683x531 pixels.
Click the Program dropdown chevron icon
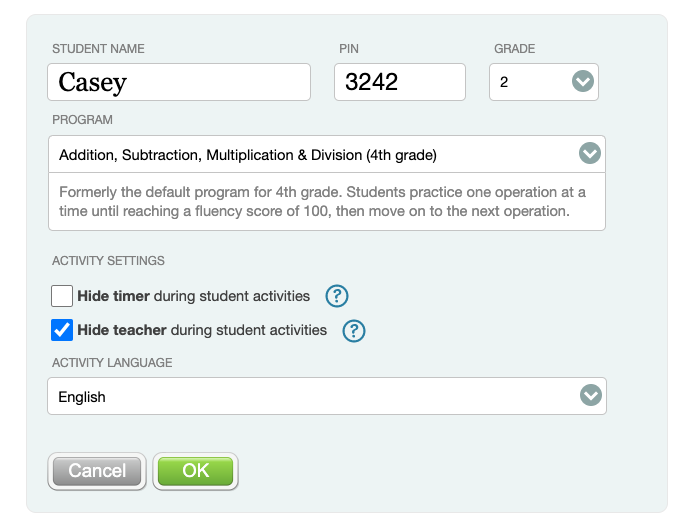[590, 154]
